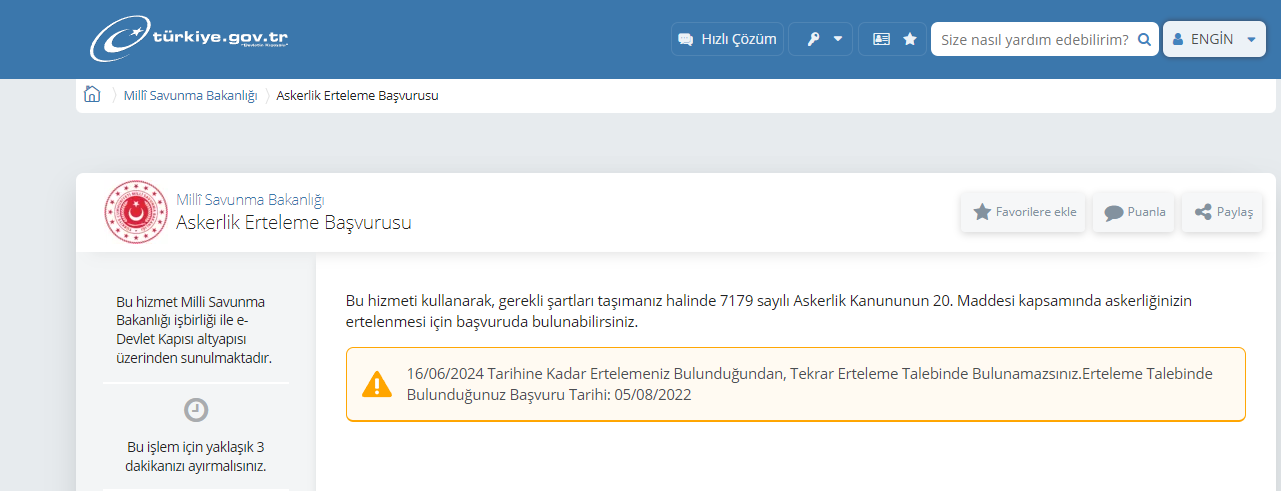Image resolution: width=1281 pixels, height=491 pixels.
Task: Open Millî Savunma Bakanlığı breadcrumb link
Action: click(190, 96)
